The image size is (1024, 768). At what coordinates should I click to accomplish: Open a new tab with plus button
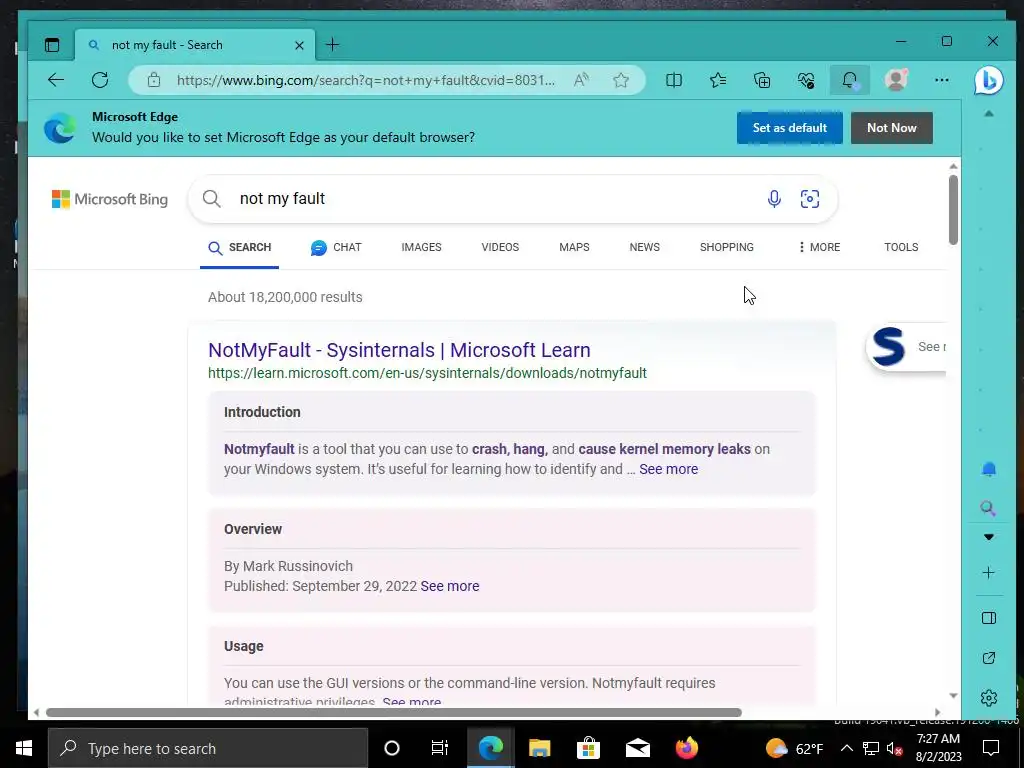click(x=332, y=44)
